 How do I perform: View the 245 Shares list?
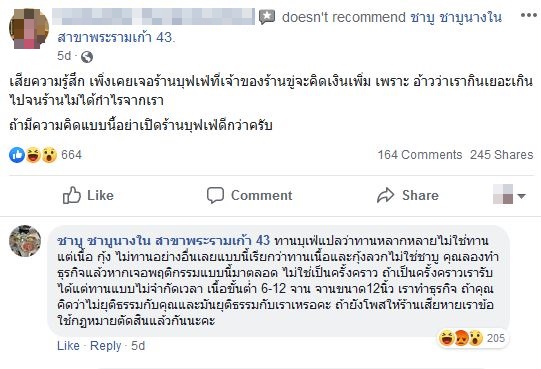(502, 155)
